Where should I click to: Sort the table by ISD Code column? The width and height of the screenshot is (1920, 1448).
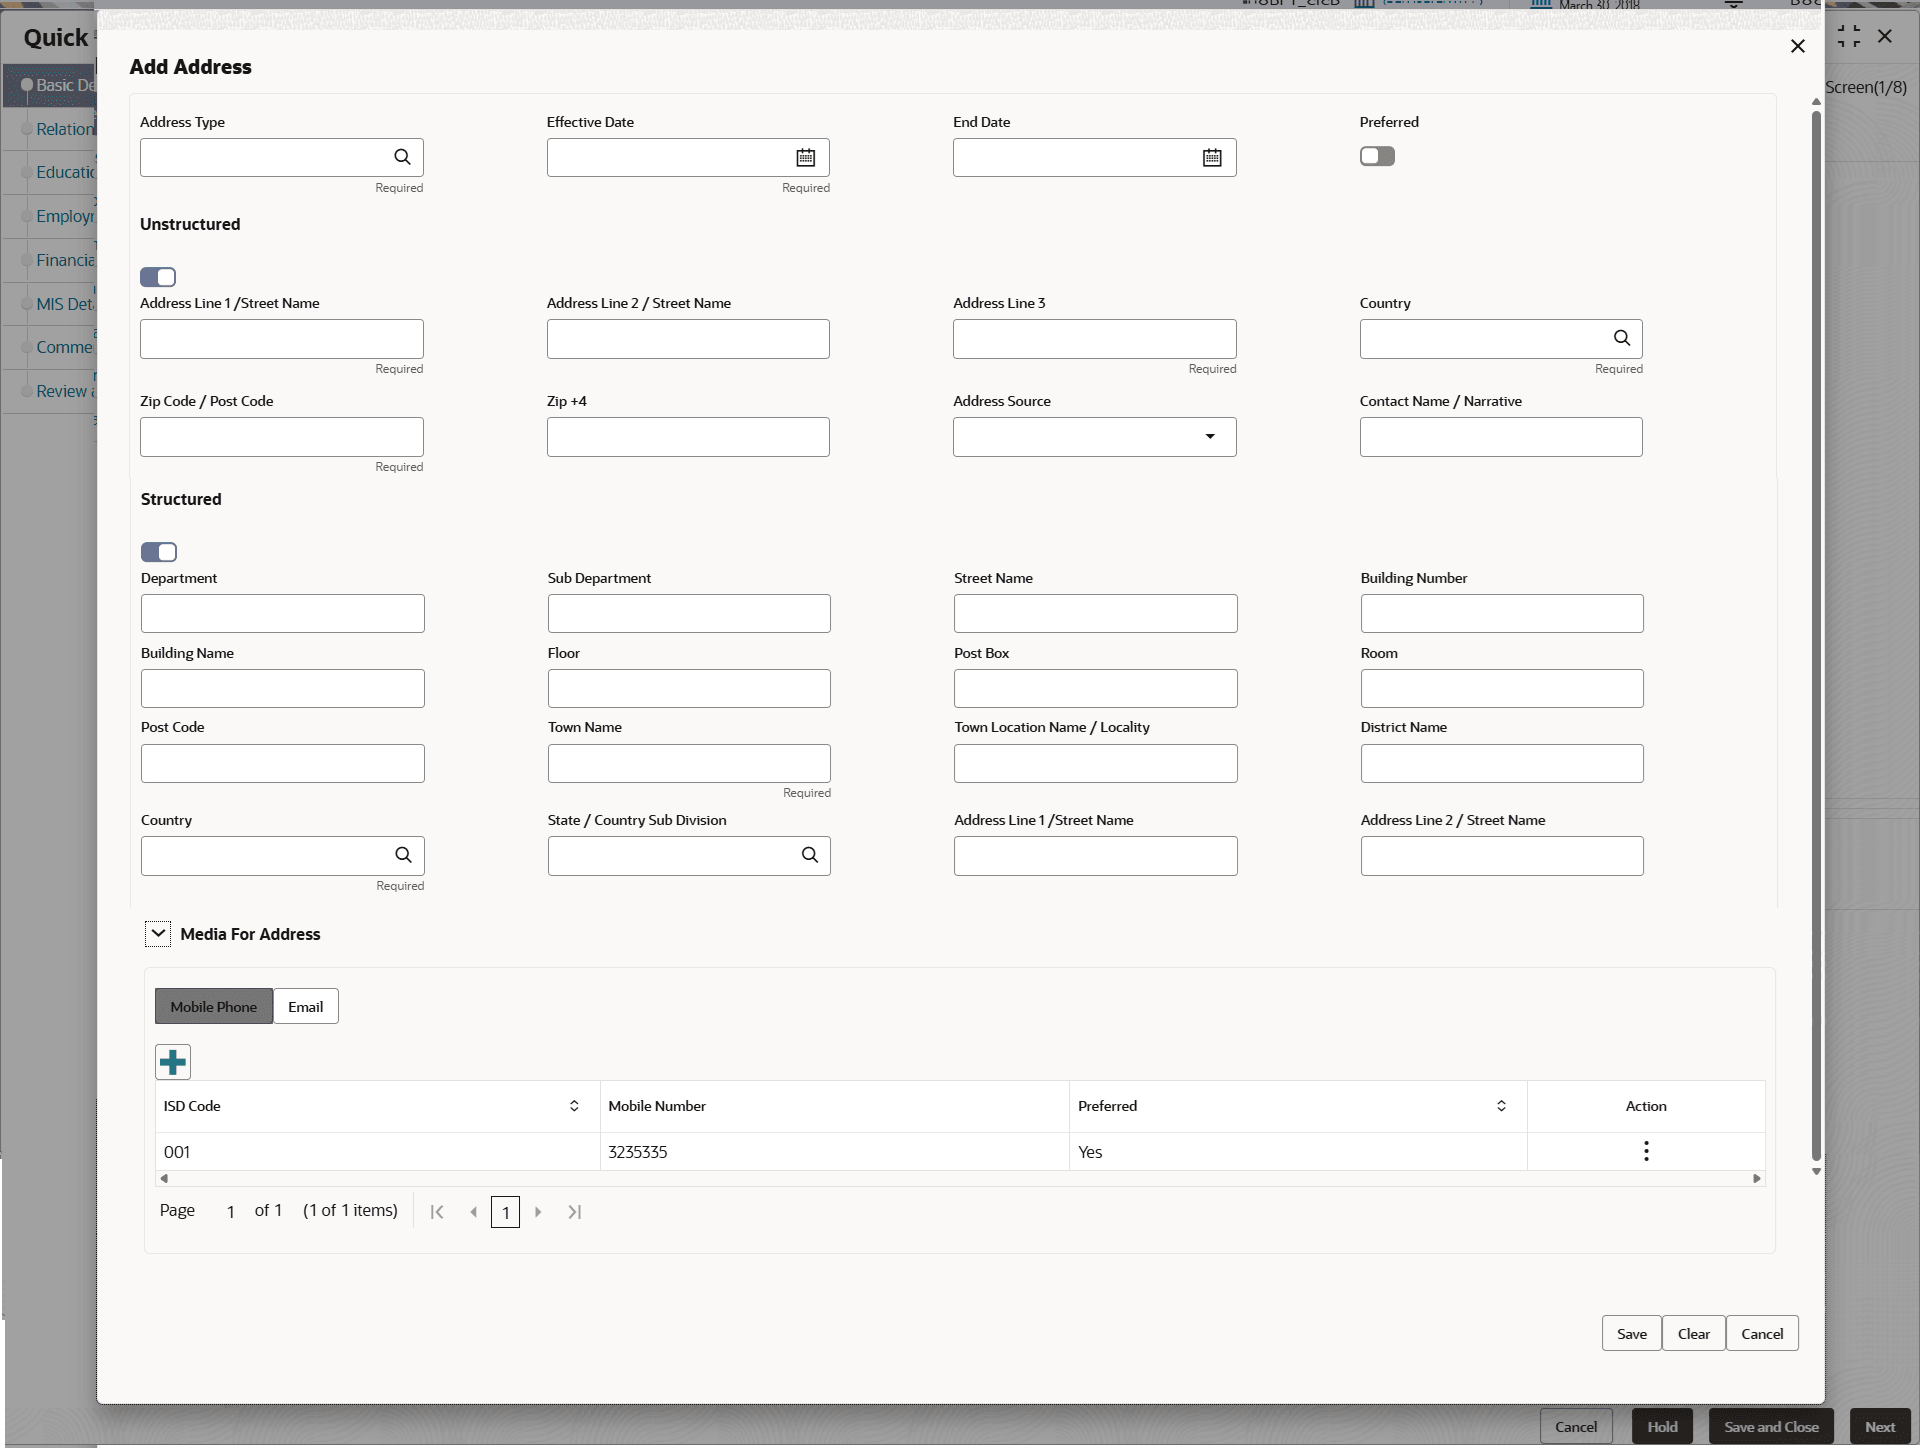pyautogui.click(x=574, y=1106)
